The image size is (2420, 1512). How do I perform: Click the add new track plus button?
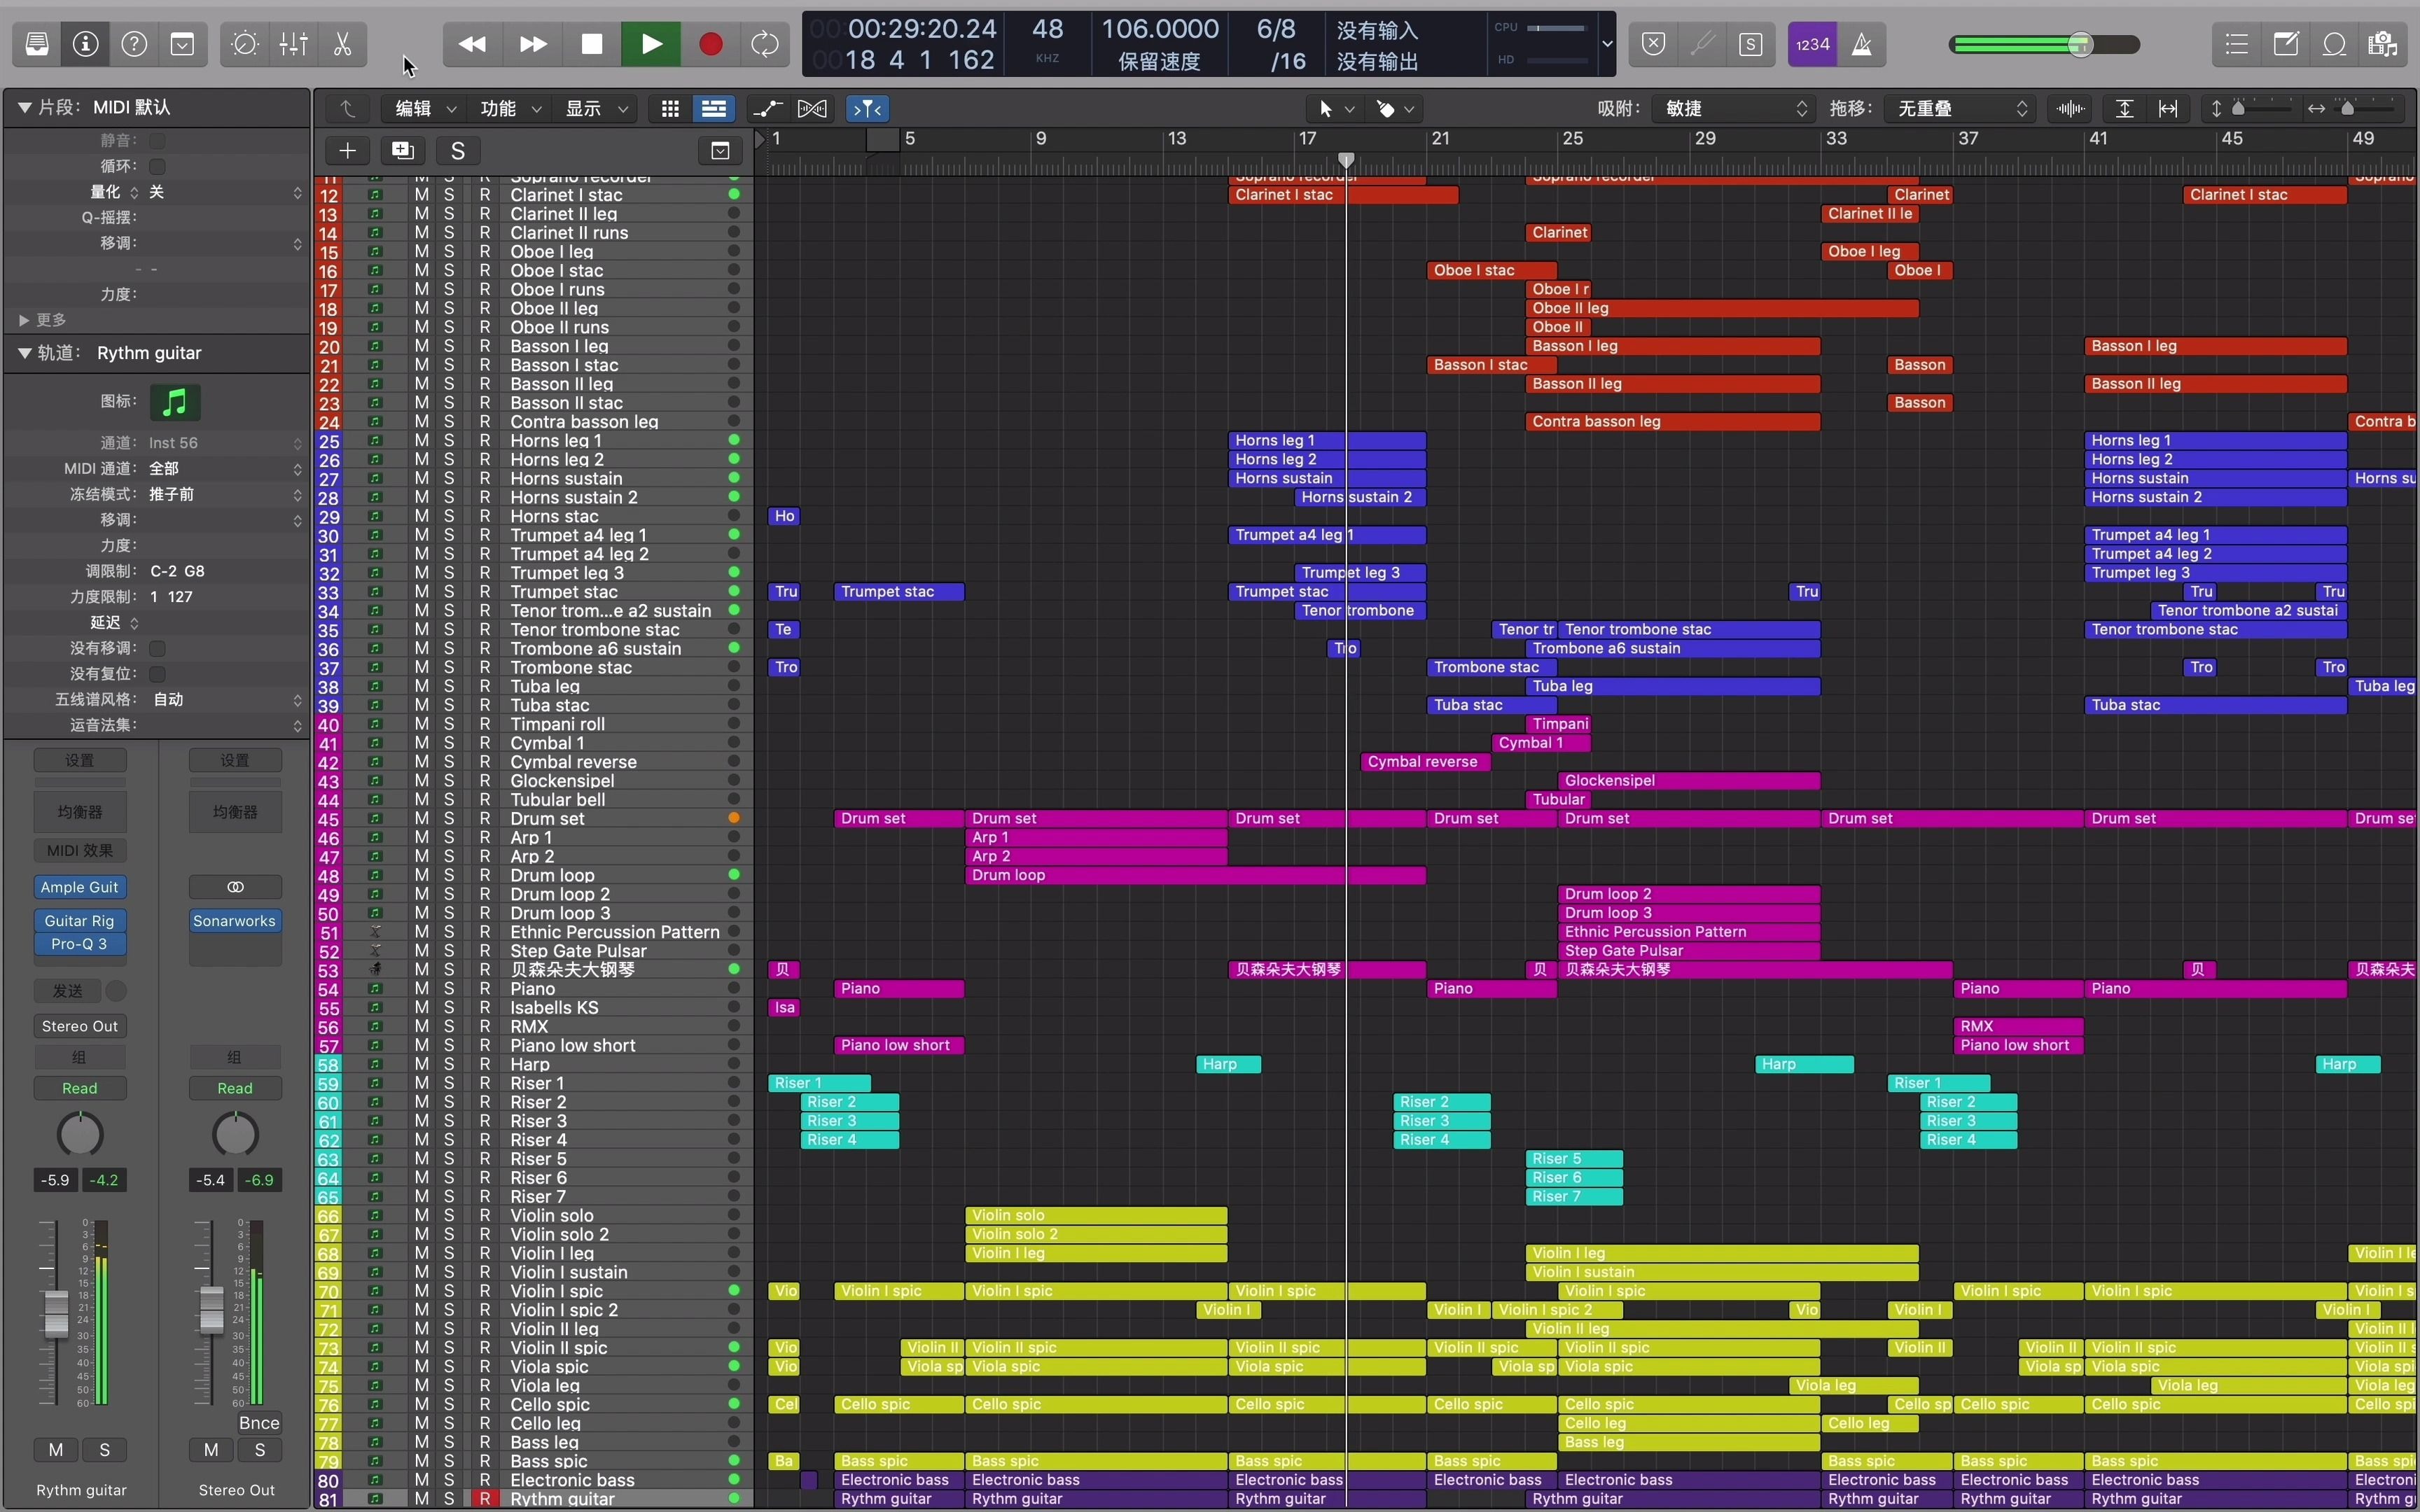pyautogui.click(x=347, y=151)
